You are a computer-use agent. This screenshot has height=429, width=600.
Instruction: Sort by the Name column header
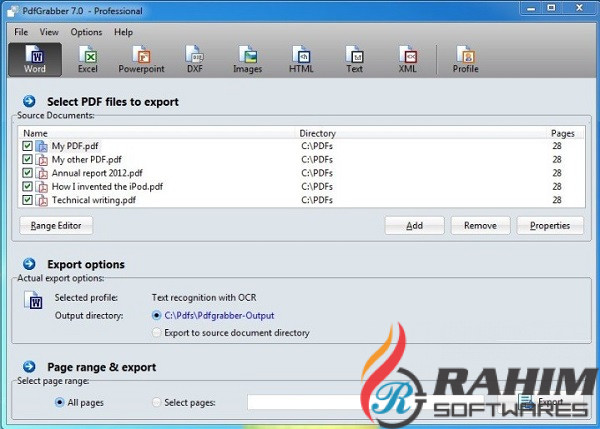point(36,133)
